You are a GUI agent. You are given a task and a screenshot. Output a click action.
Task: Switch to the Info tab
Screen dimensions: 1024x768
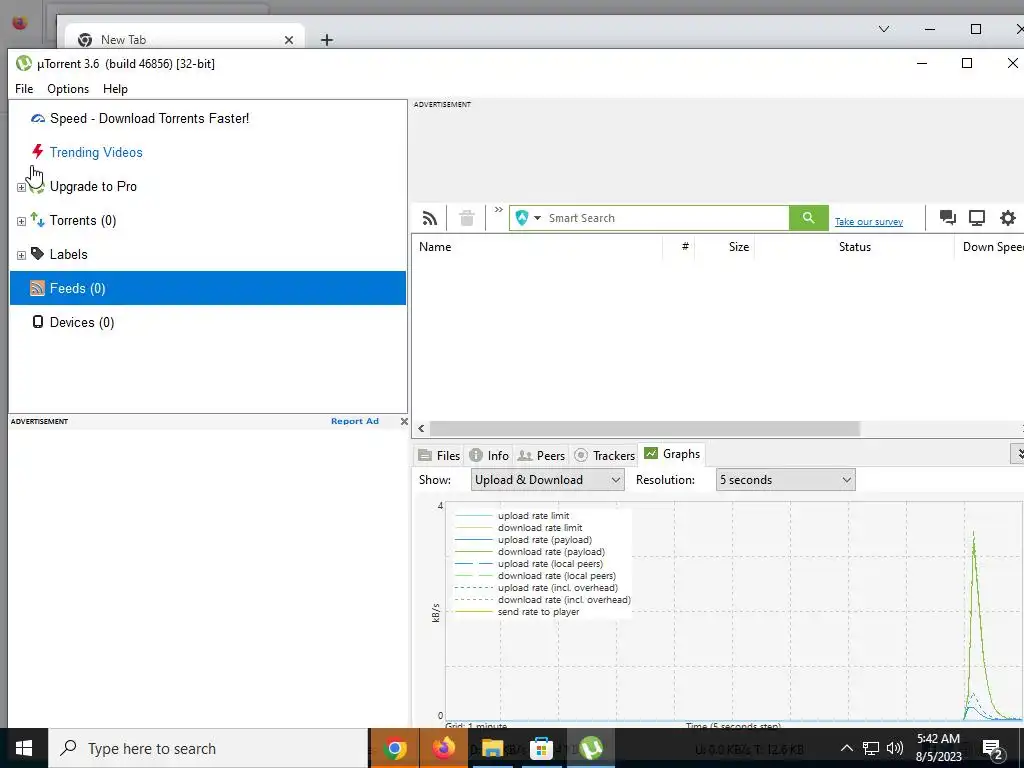coord(489,455)
